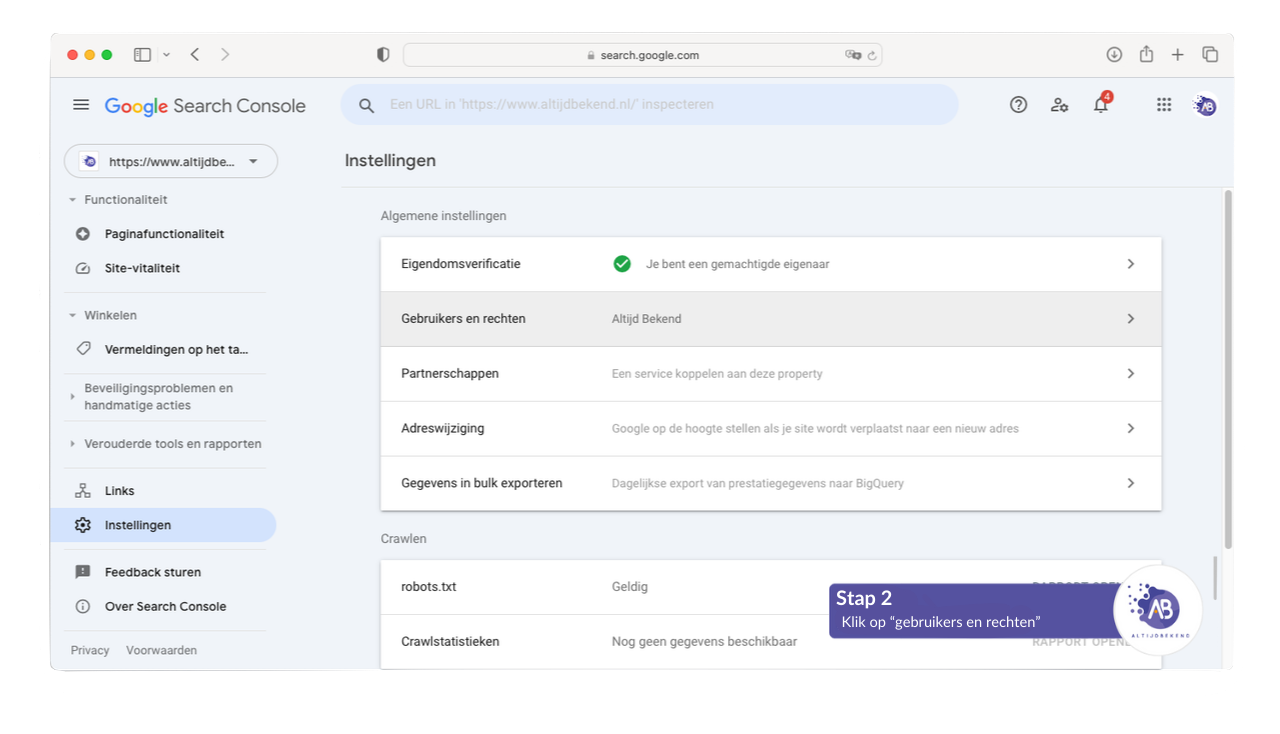Click the Privacy footer link
This screenshot has width=1280, height=734.
pos(90,650)
